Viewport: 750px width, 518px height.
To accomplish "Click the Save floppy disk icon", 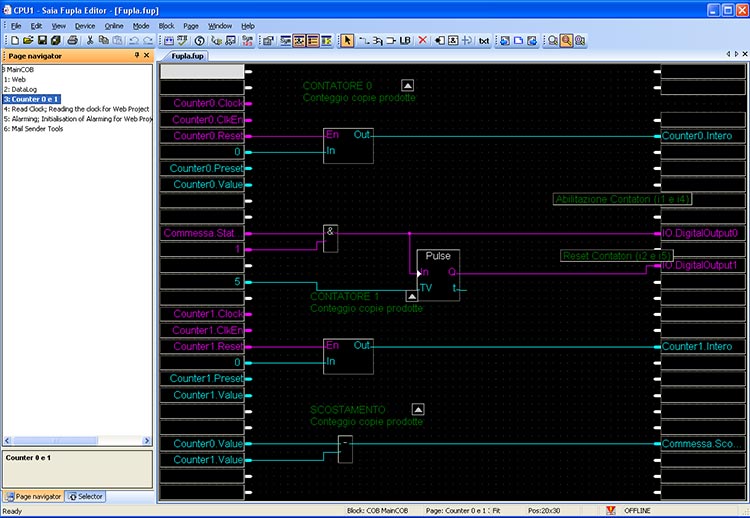I will [x=42, y=41].
